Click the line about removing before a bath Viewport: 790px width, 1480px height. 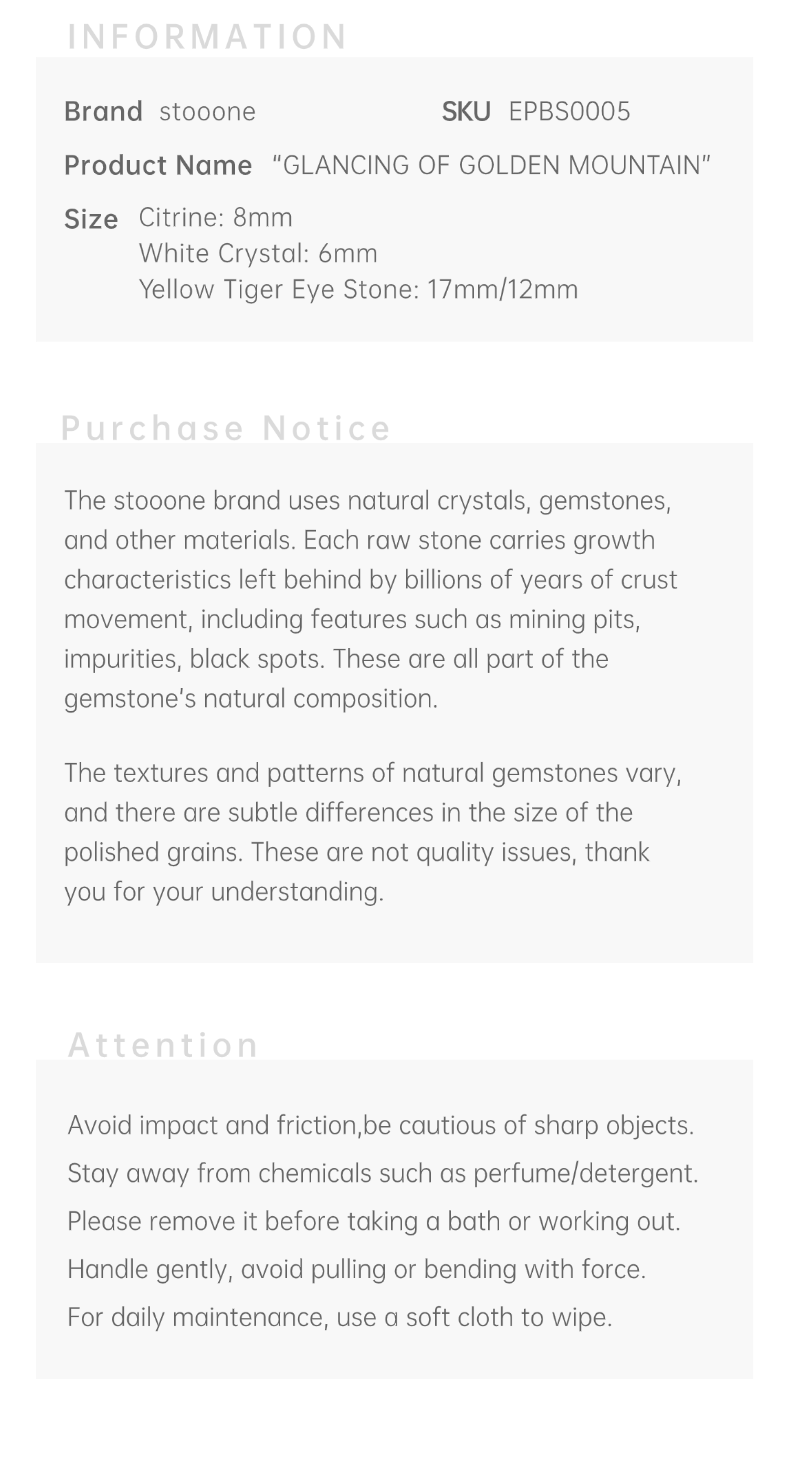[x=373, y=1222]
